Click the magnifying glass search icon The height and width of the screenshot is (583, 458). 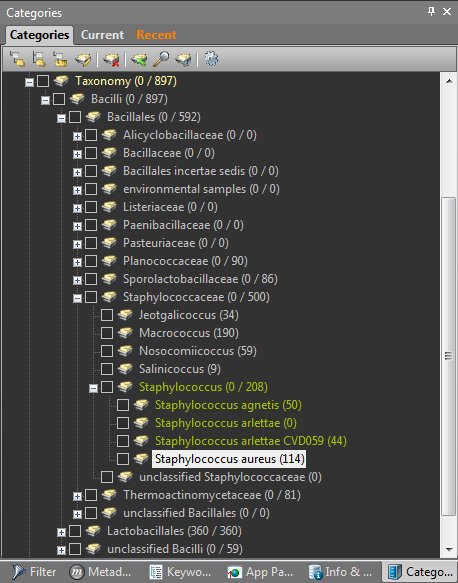[161, 59]
